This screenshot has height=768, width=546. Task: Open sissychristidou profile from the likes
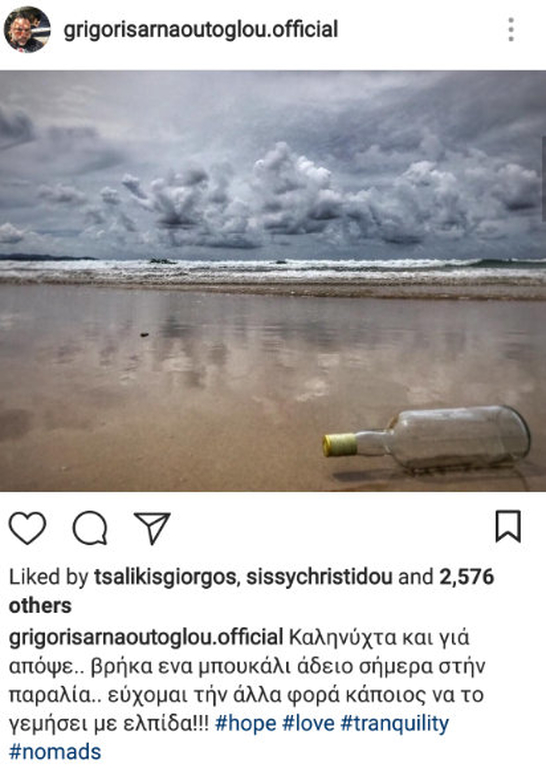coord(319,577)
